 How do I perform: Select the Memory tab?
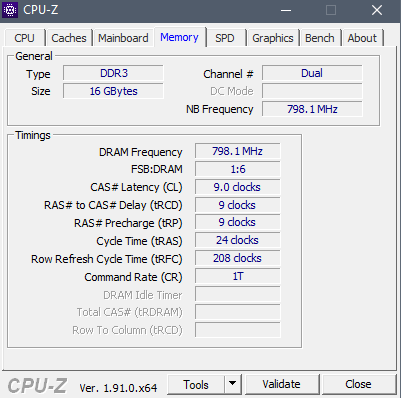pyautogui.click(x=179, y=37)
